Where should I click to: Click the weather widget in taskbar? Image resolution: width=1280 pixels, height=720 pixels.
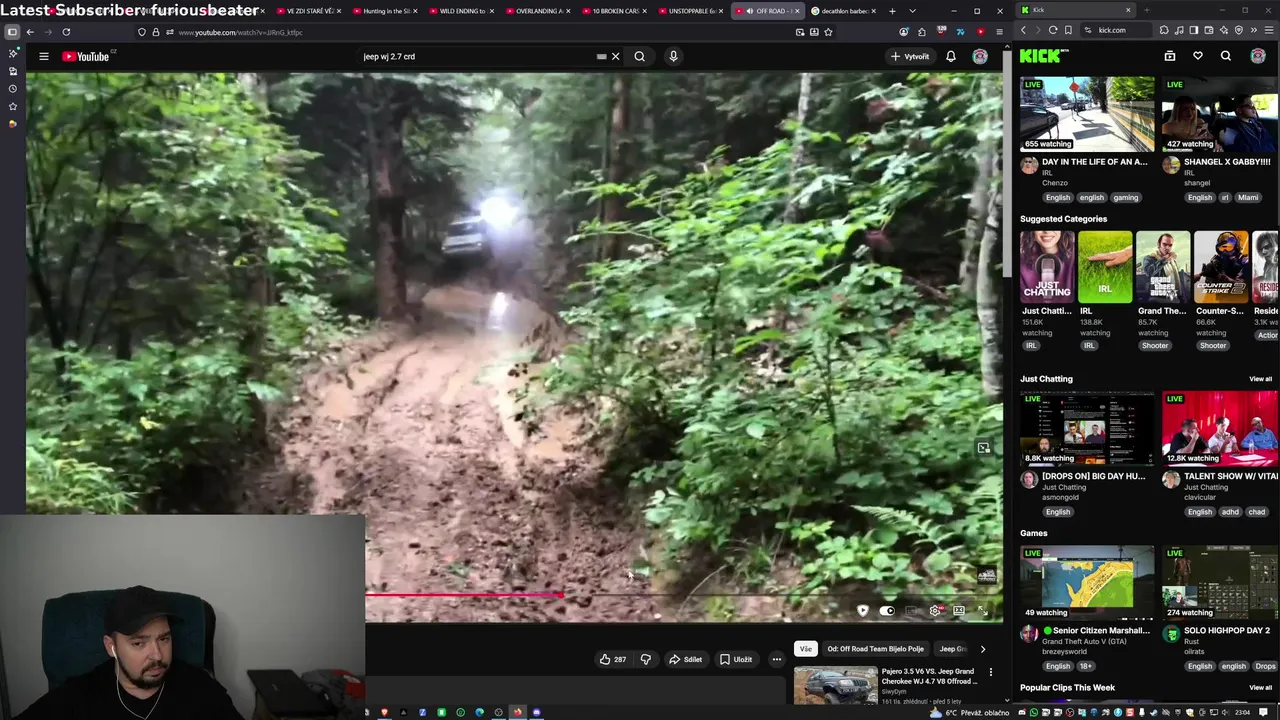point(968,713)
